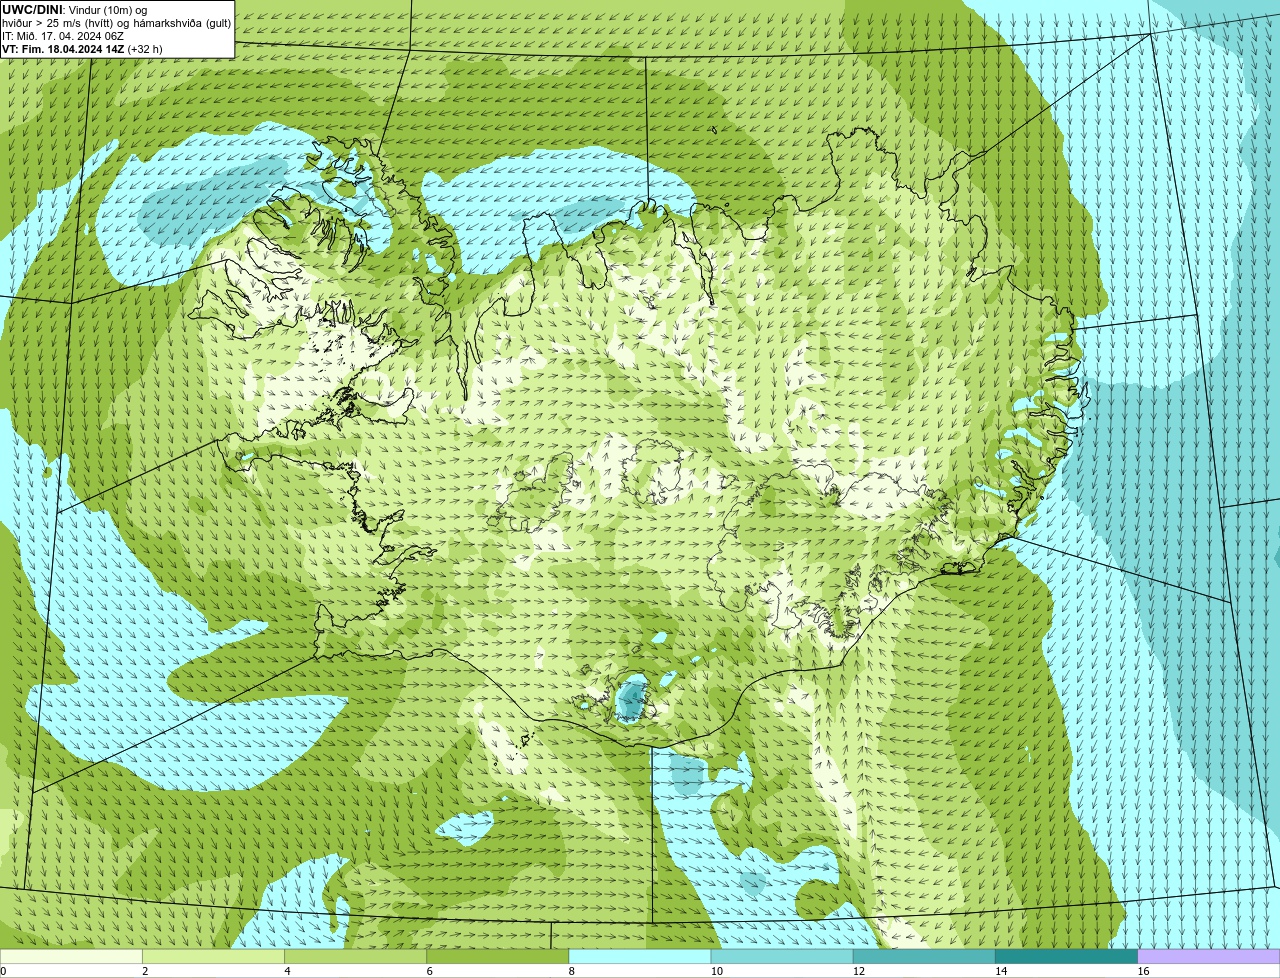Click the 14–16 m/s dark teal legend segment
This screenshot has height=978, width=1280.
1067,956
